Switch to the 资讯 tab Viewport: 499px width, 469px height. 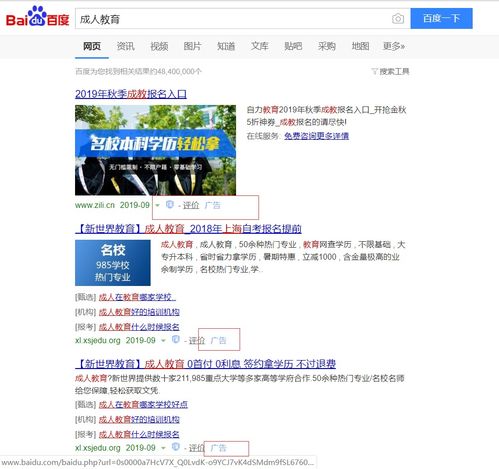click(125, 46)
